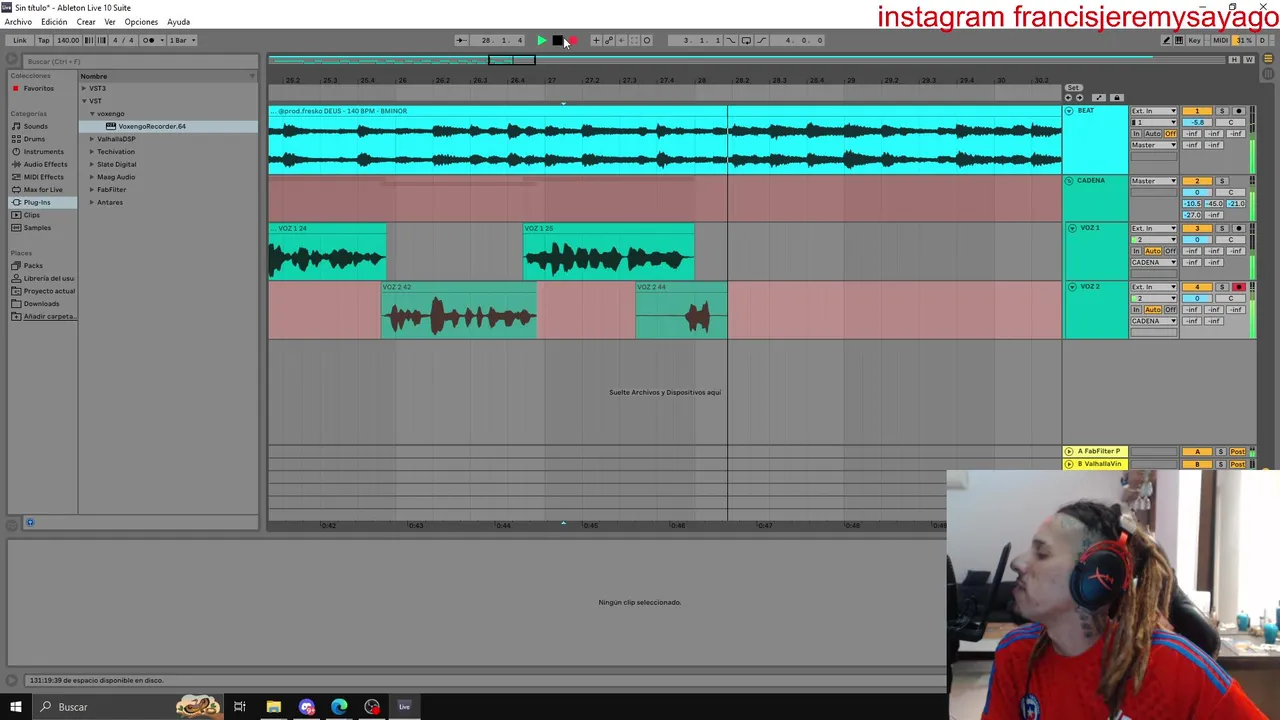Collapse the VST folder
The height and width of the screenshot is (720, 1280).
pos(84,101)
